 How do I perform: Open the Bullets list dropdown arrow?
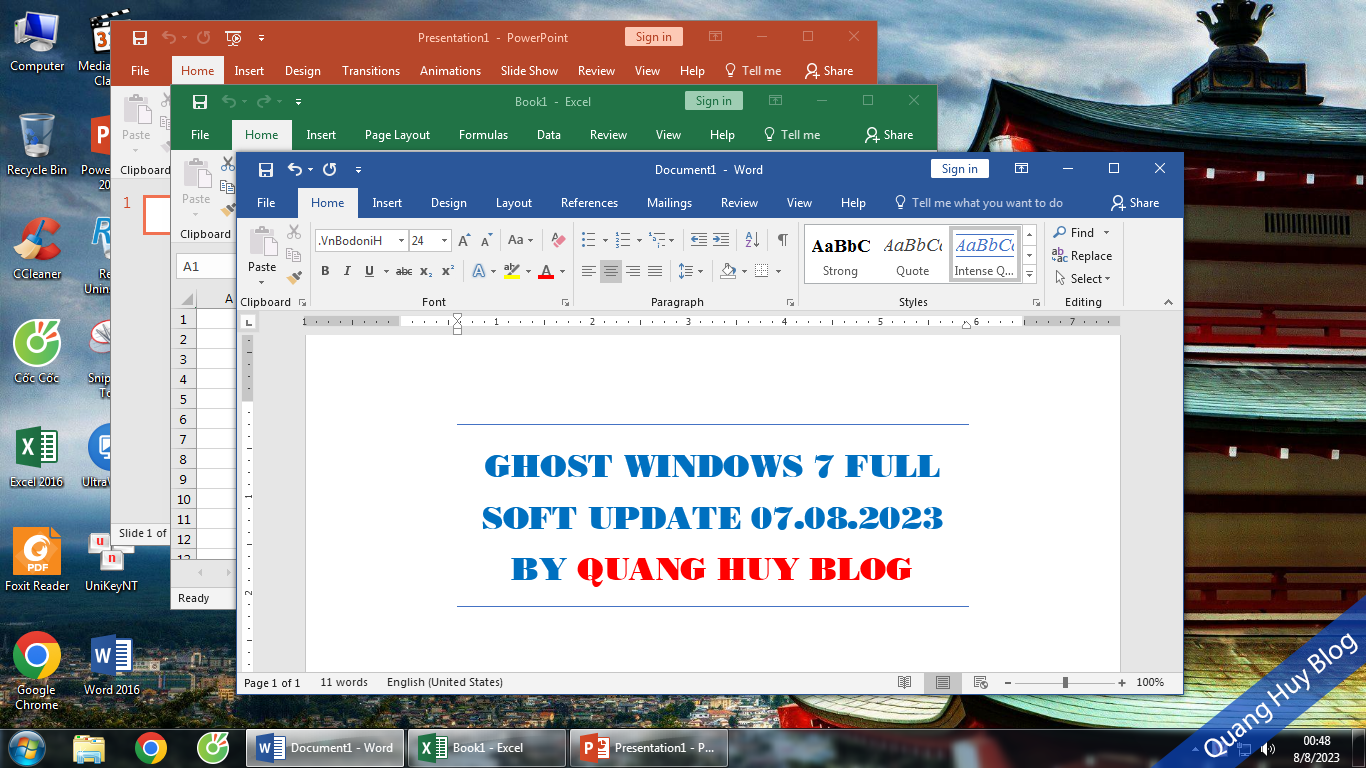tap(605, 240)
